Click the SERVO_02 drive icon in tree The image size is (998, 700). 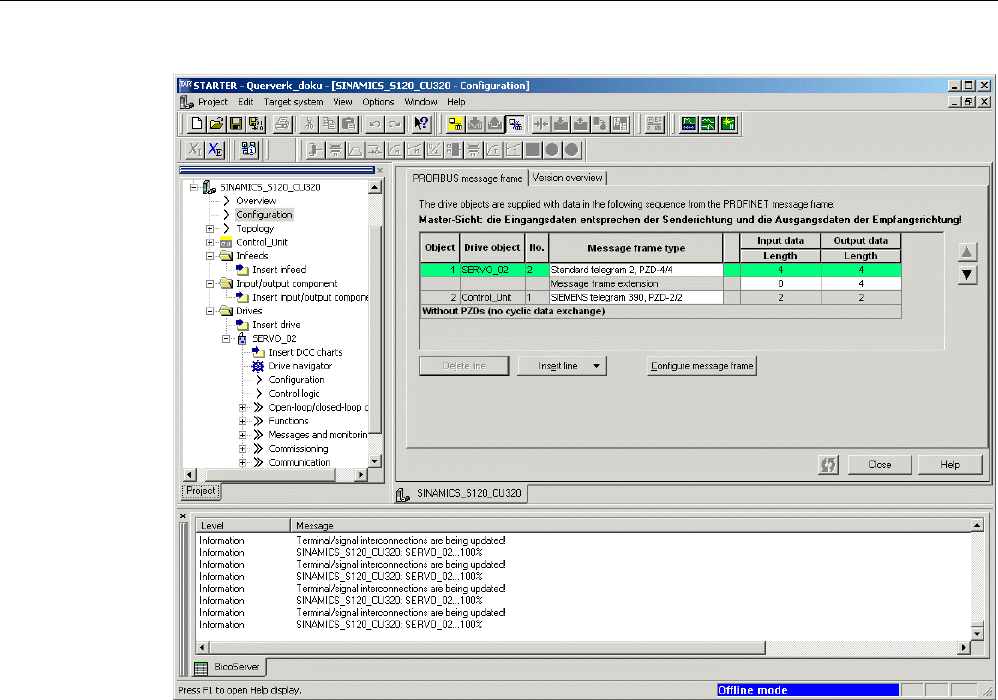[242, 339]
